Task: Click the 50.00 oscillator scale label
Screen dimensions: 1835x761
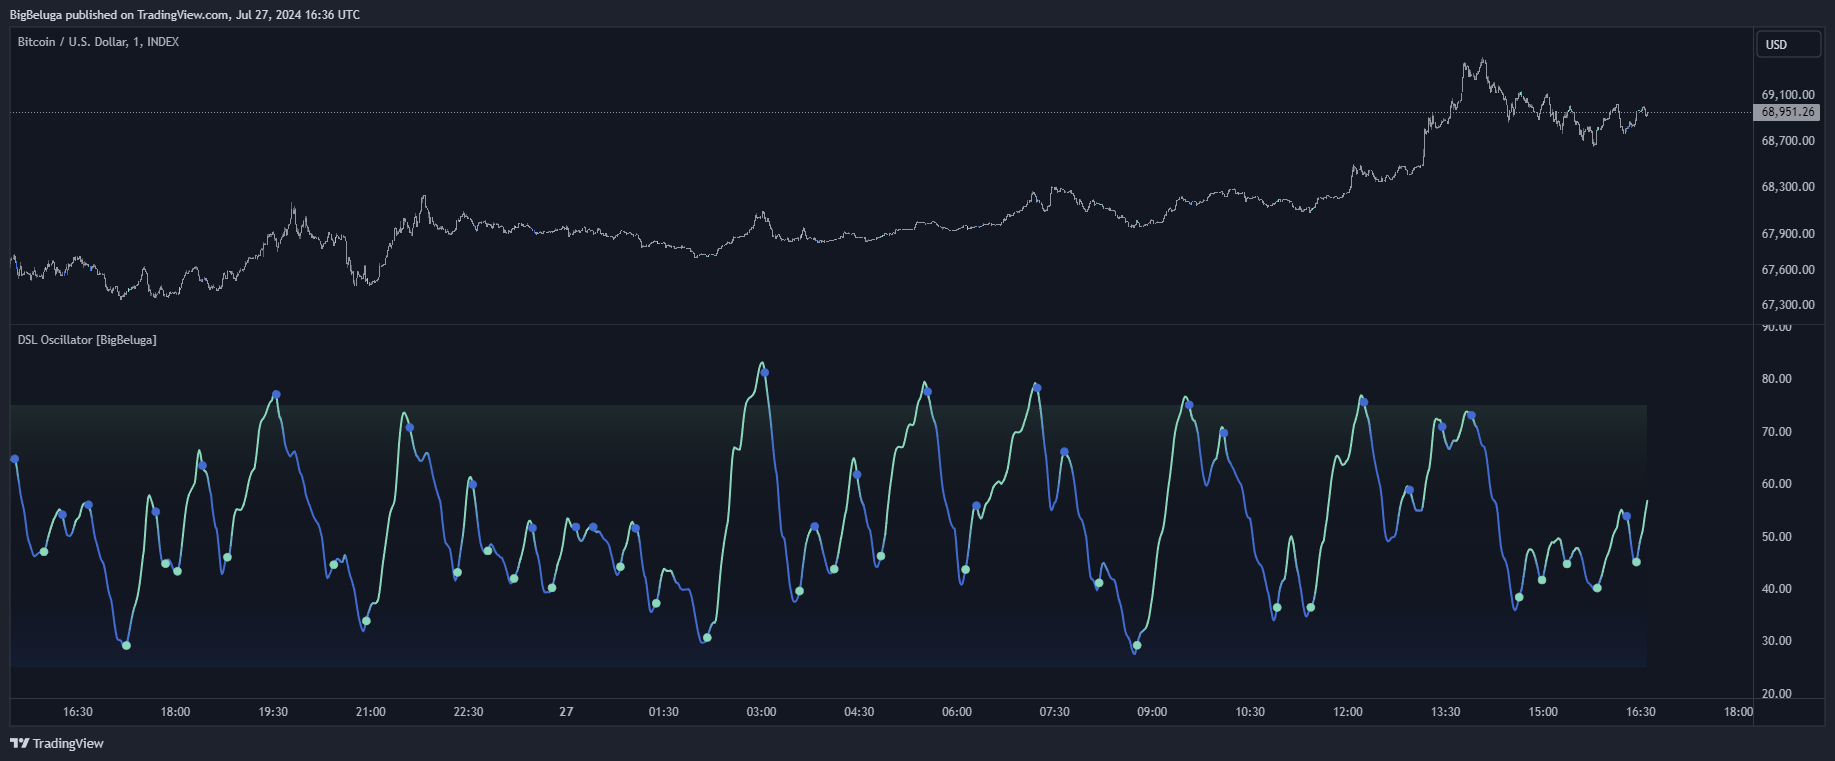Action: (1777, 537)
